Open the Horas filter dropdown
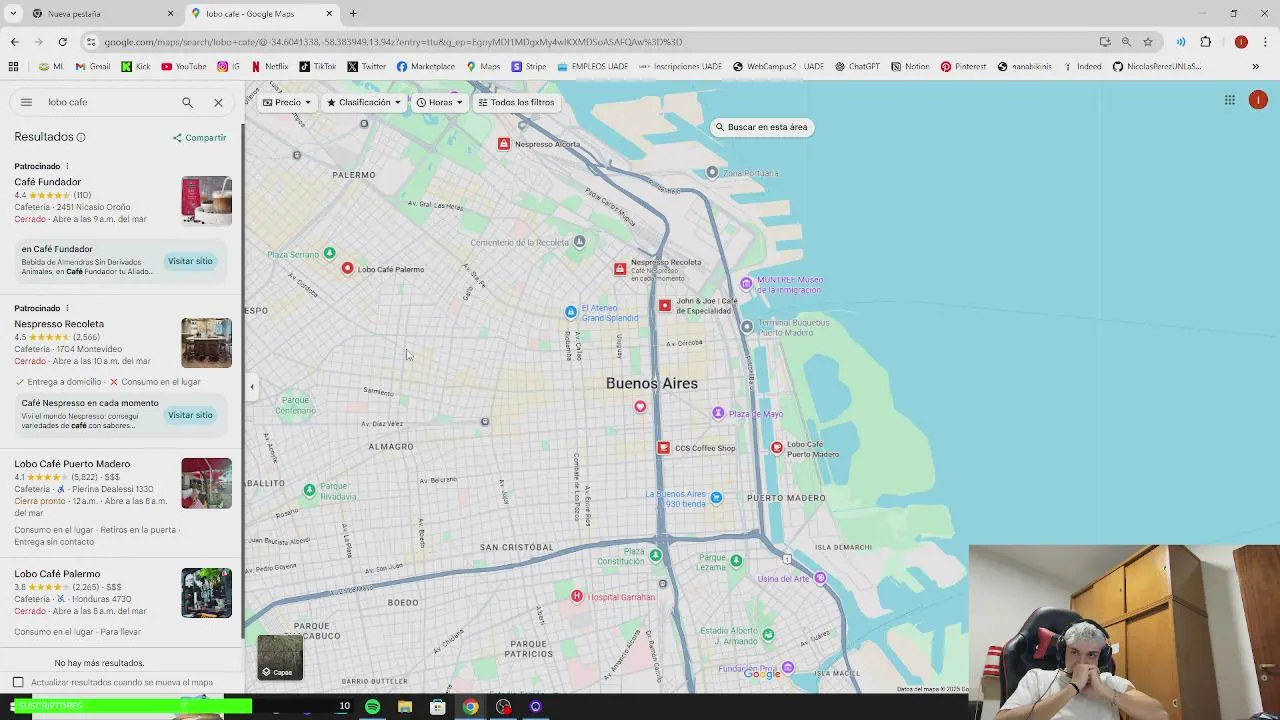This screenshot has width=1280, height=720. pyautogui.click(x=440, y=102)
